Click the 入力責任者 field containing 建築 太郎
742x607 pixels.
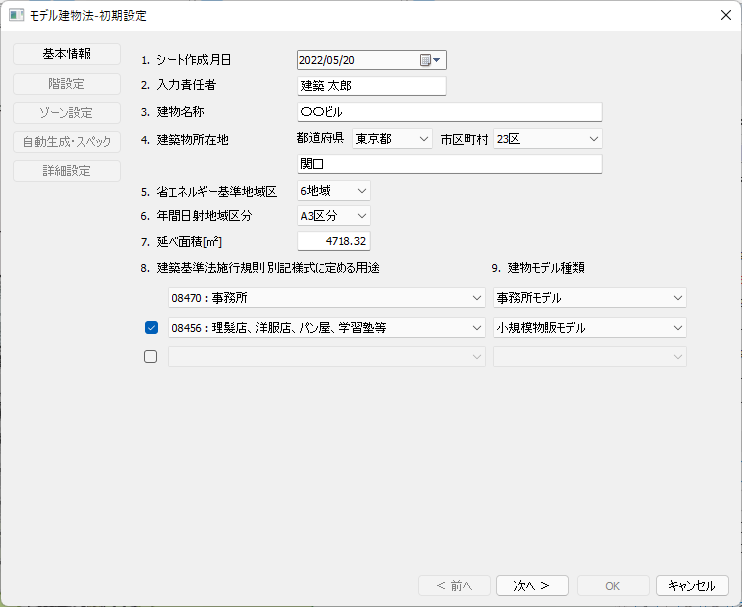(371, 86)
